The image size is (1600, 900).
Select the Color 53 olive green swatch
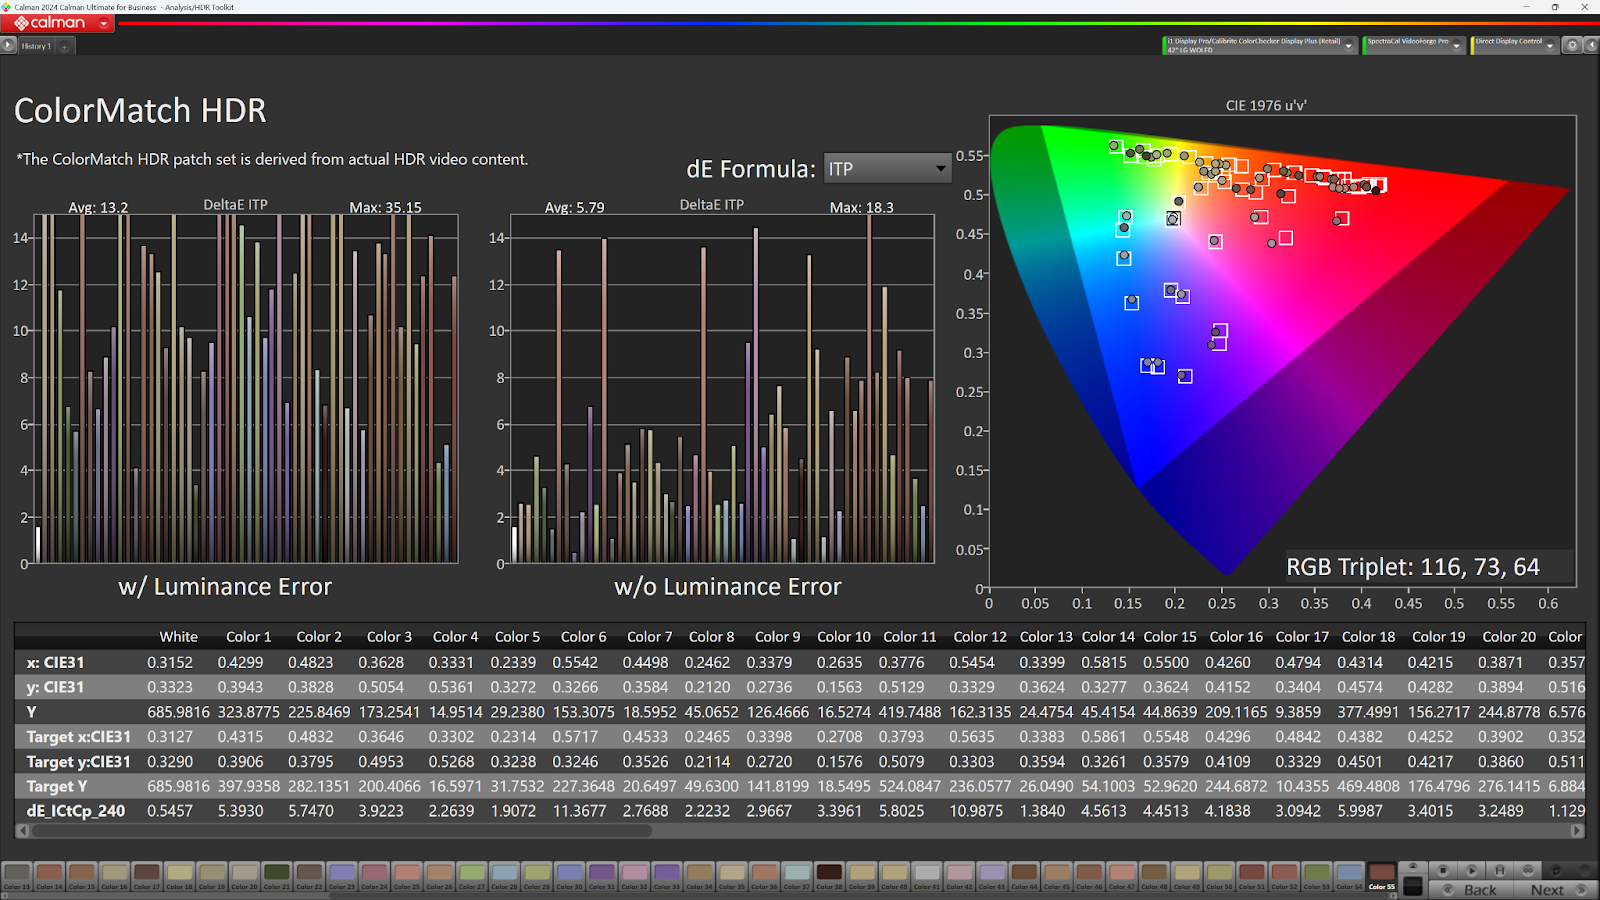pos(1317,876)
